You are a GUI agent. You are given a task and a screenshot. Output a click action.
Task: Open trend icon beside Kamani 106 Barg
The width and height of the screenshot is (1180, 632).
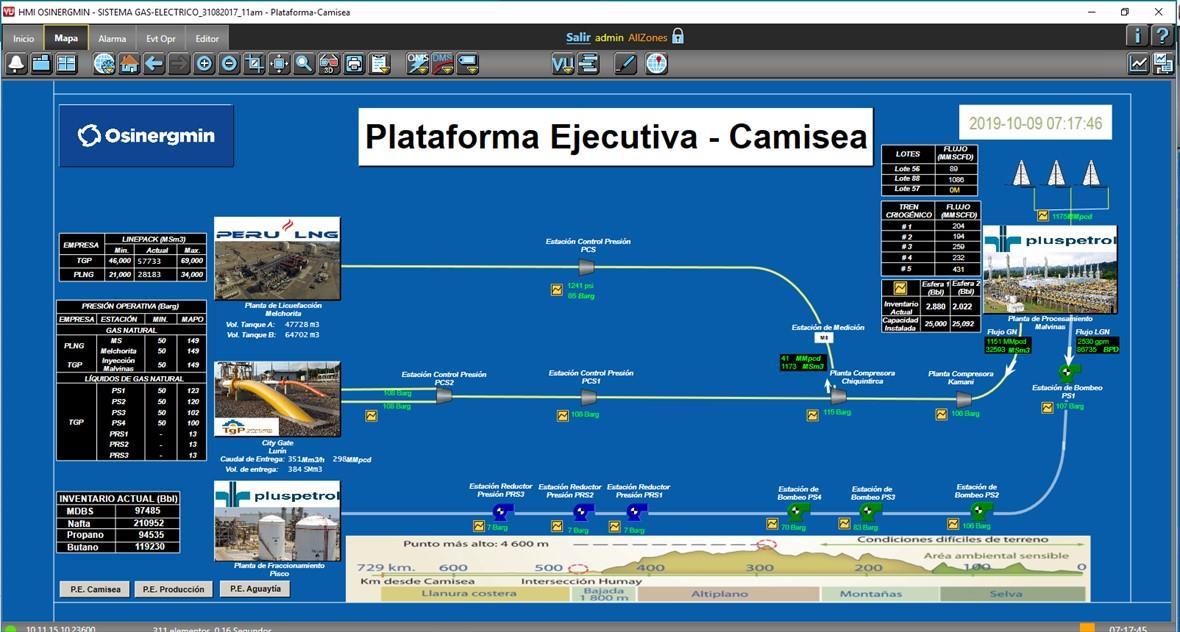click(941, 415)
